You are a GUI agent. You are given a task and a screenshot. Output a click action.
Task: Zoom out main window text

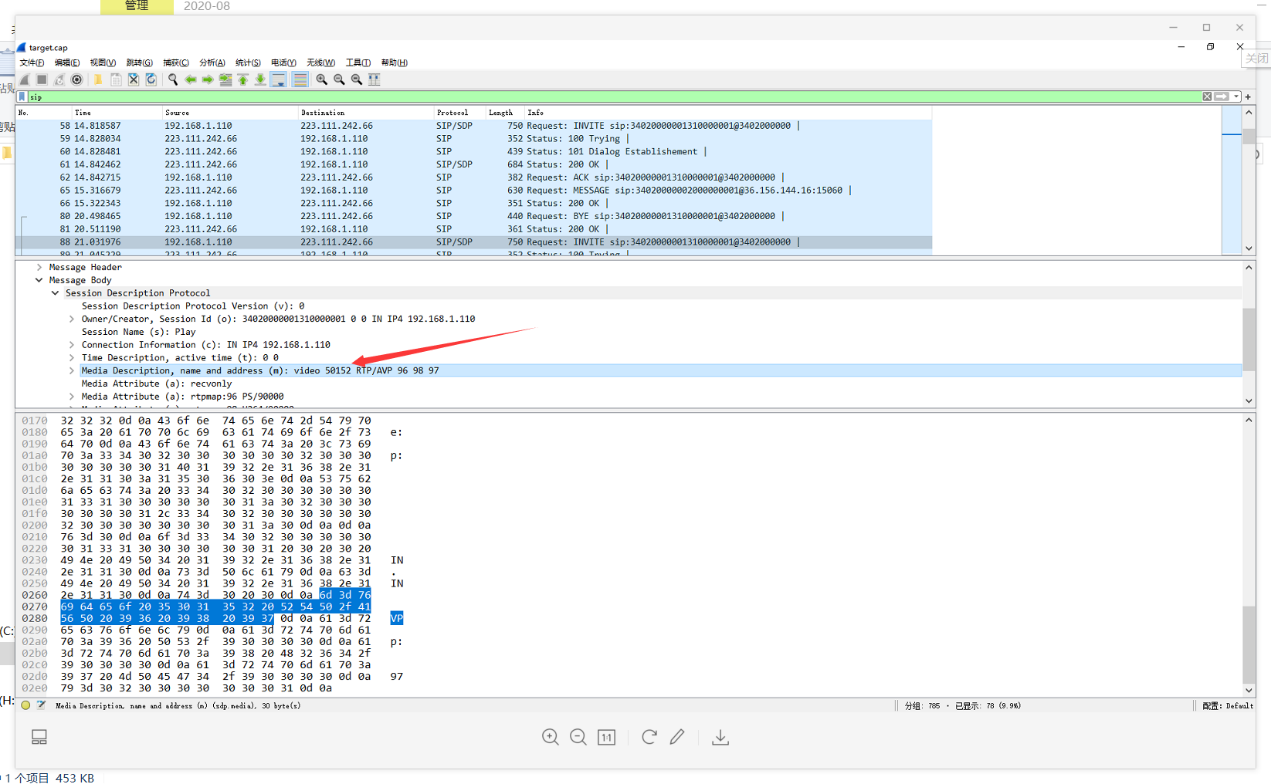point(339,79)
